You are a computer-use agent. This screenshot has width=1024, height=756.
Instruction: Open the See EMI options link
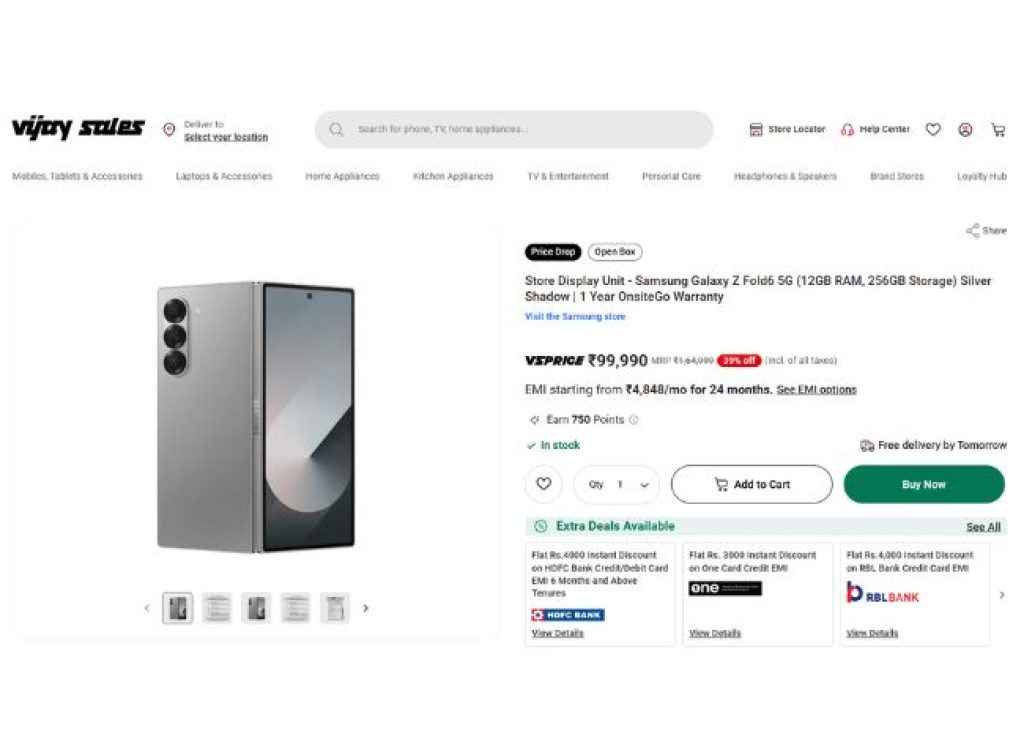coord(816,390)
